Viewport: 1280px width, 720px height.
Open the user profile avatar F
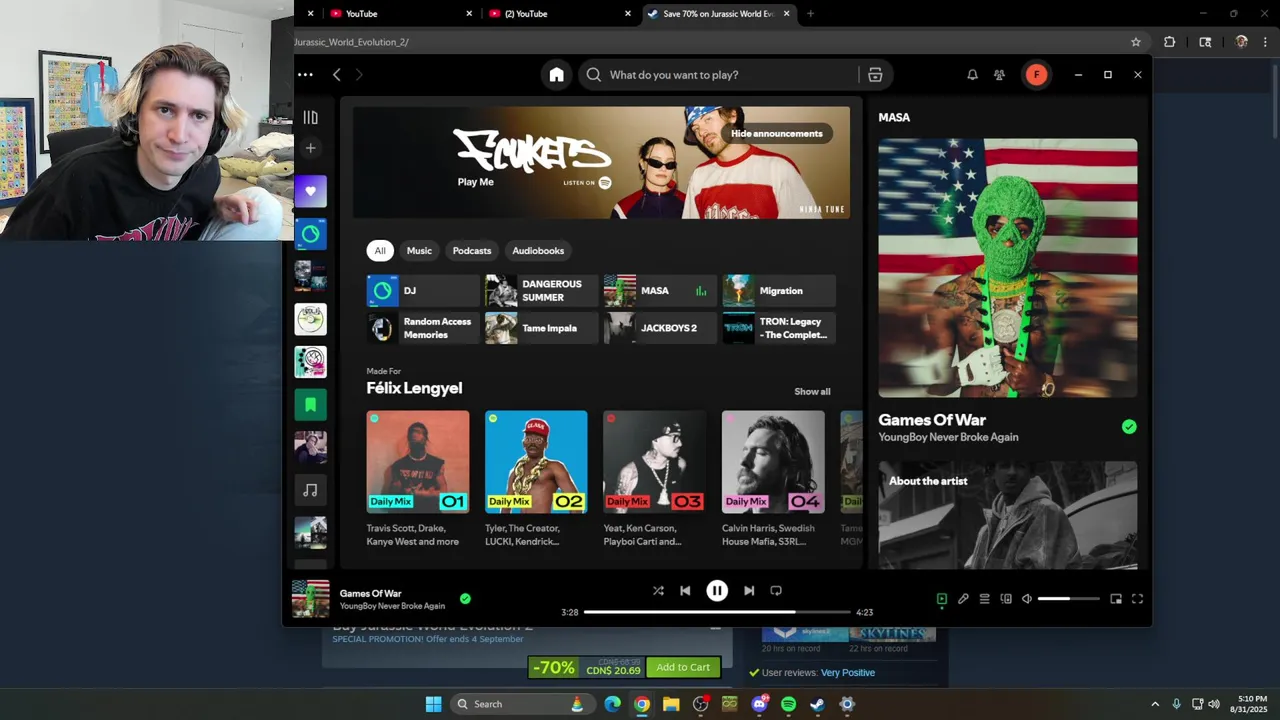point(1036,75)
